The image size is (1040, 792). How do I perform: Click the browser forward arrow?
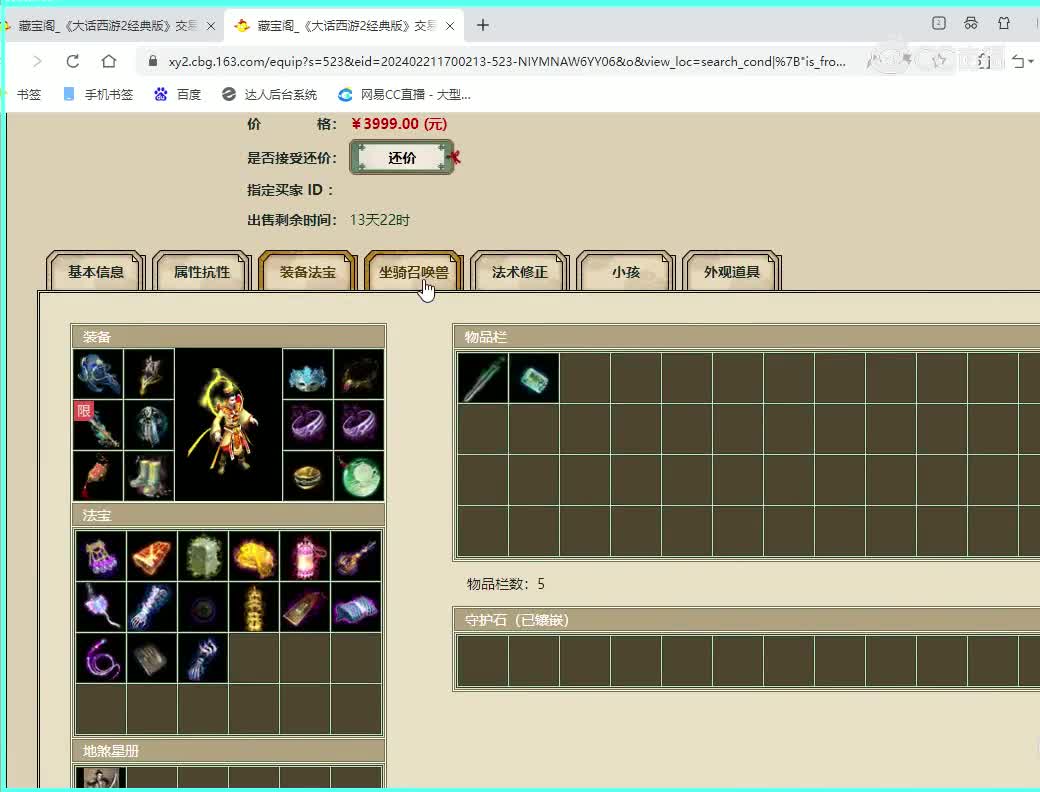(x=37, y=61)
